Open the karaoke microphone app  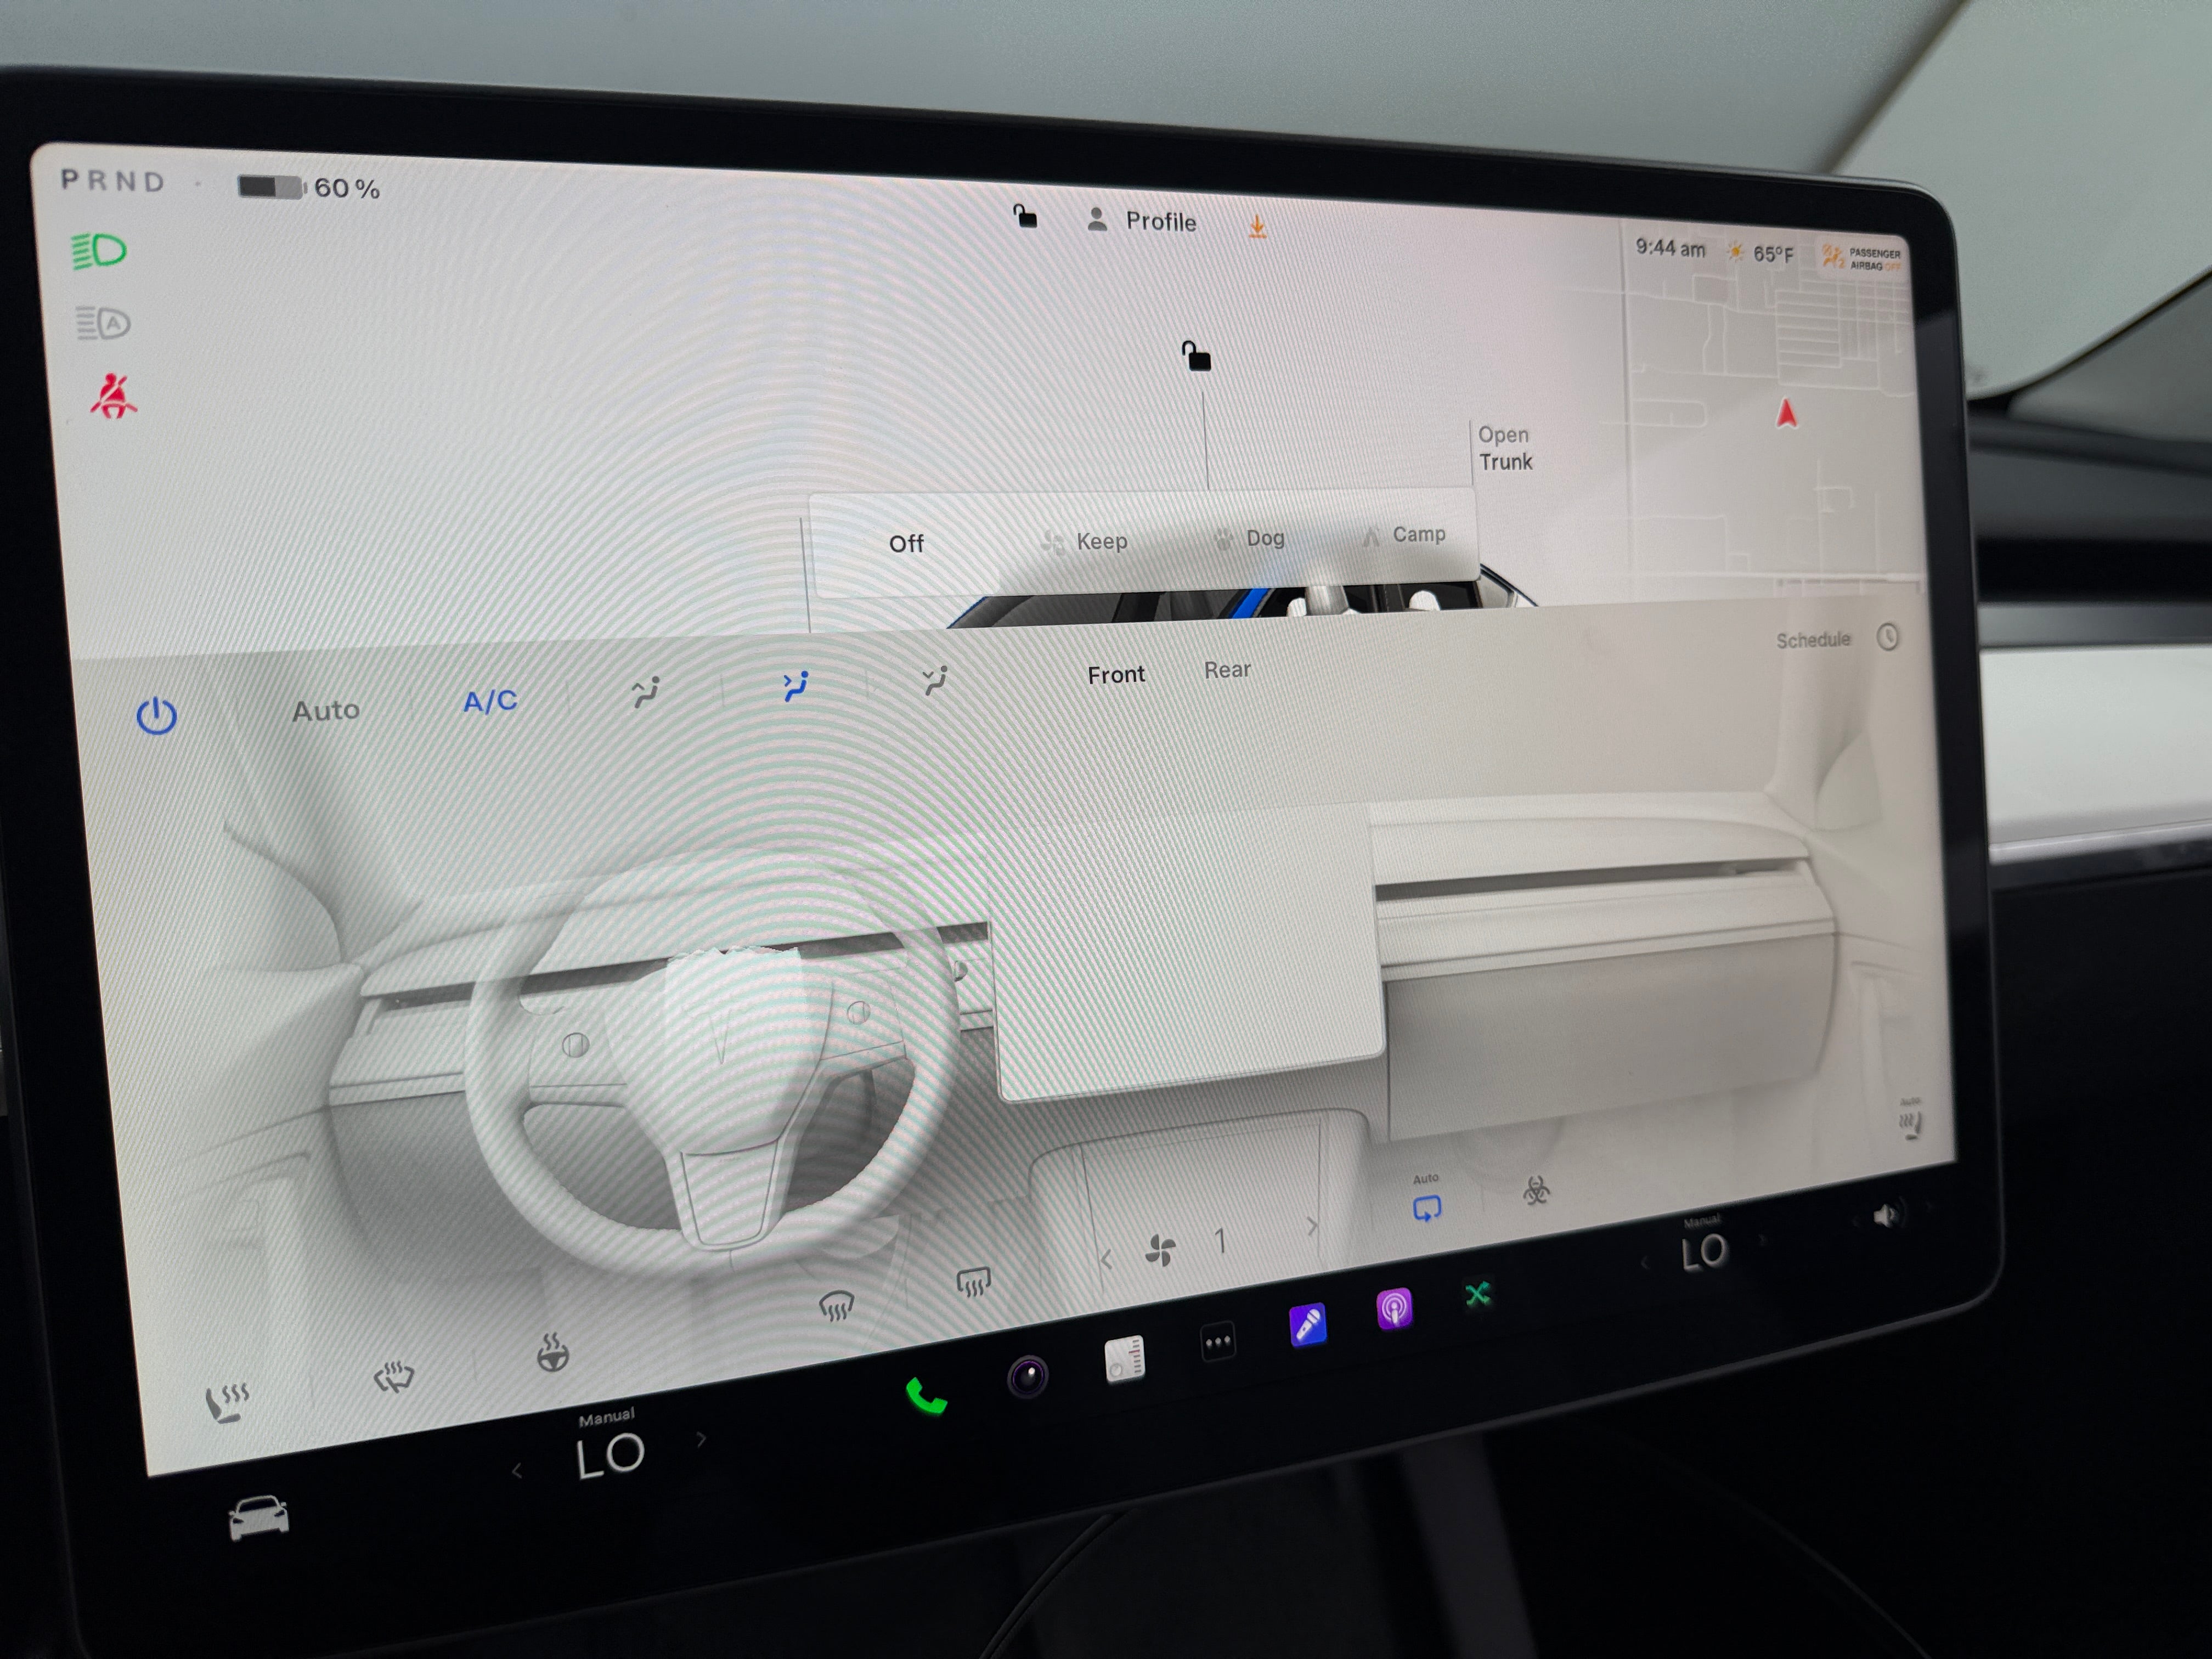coord(1308,1325)
